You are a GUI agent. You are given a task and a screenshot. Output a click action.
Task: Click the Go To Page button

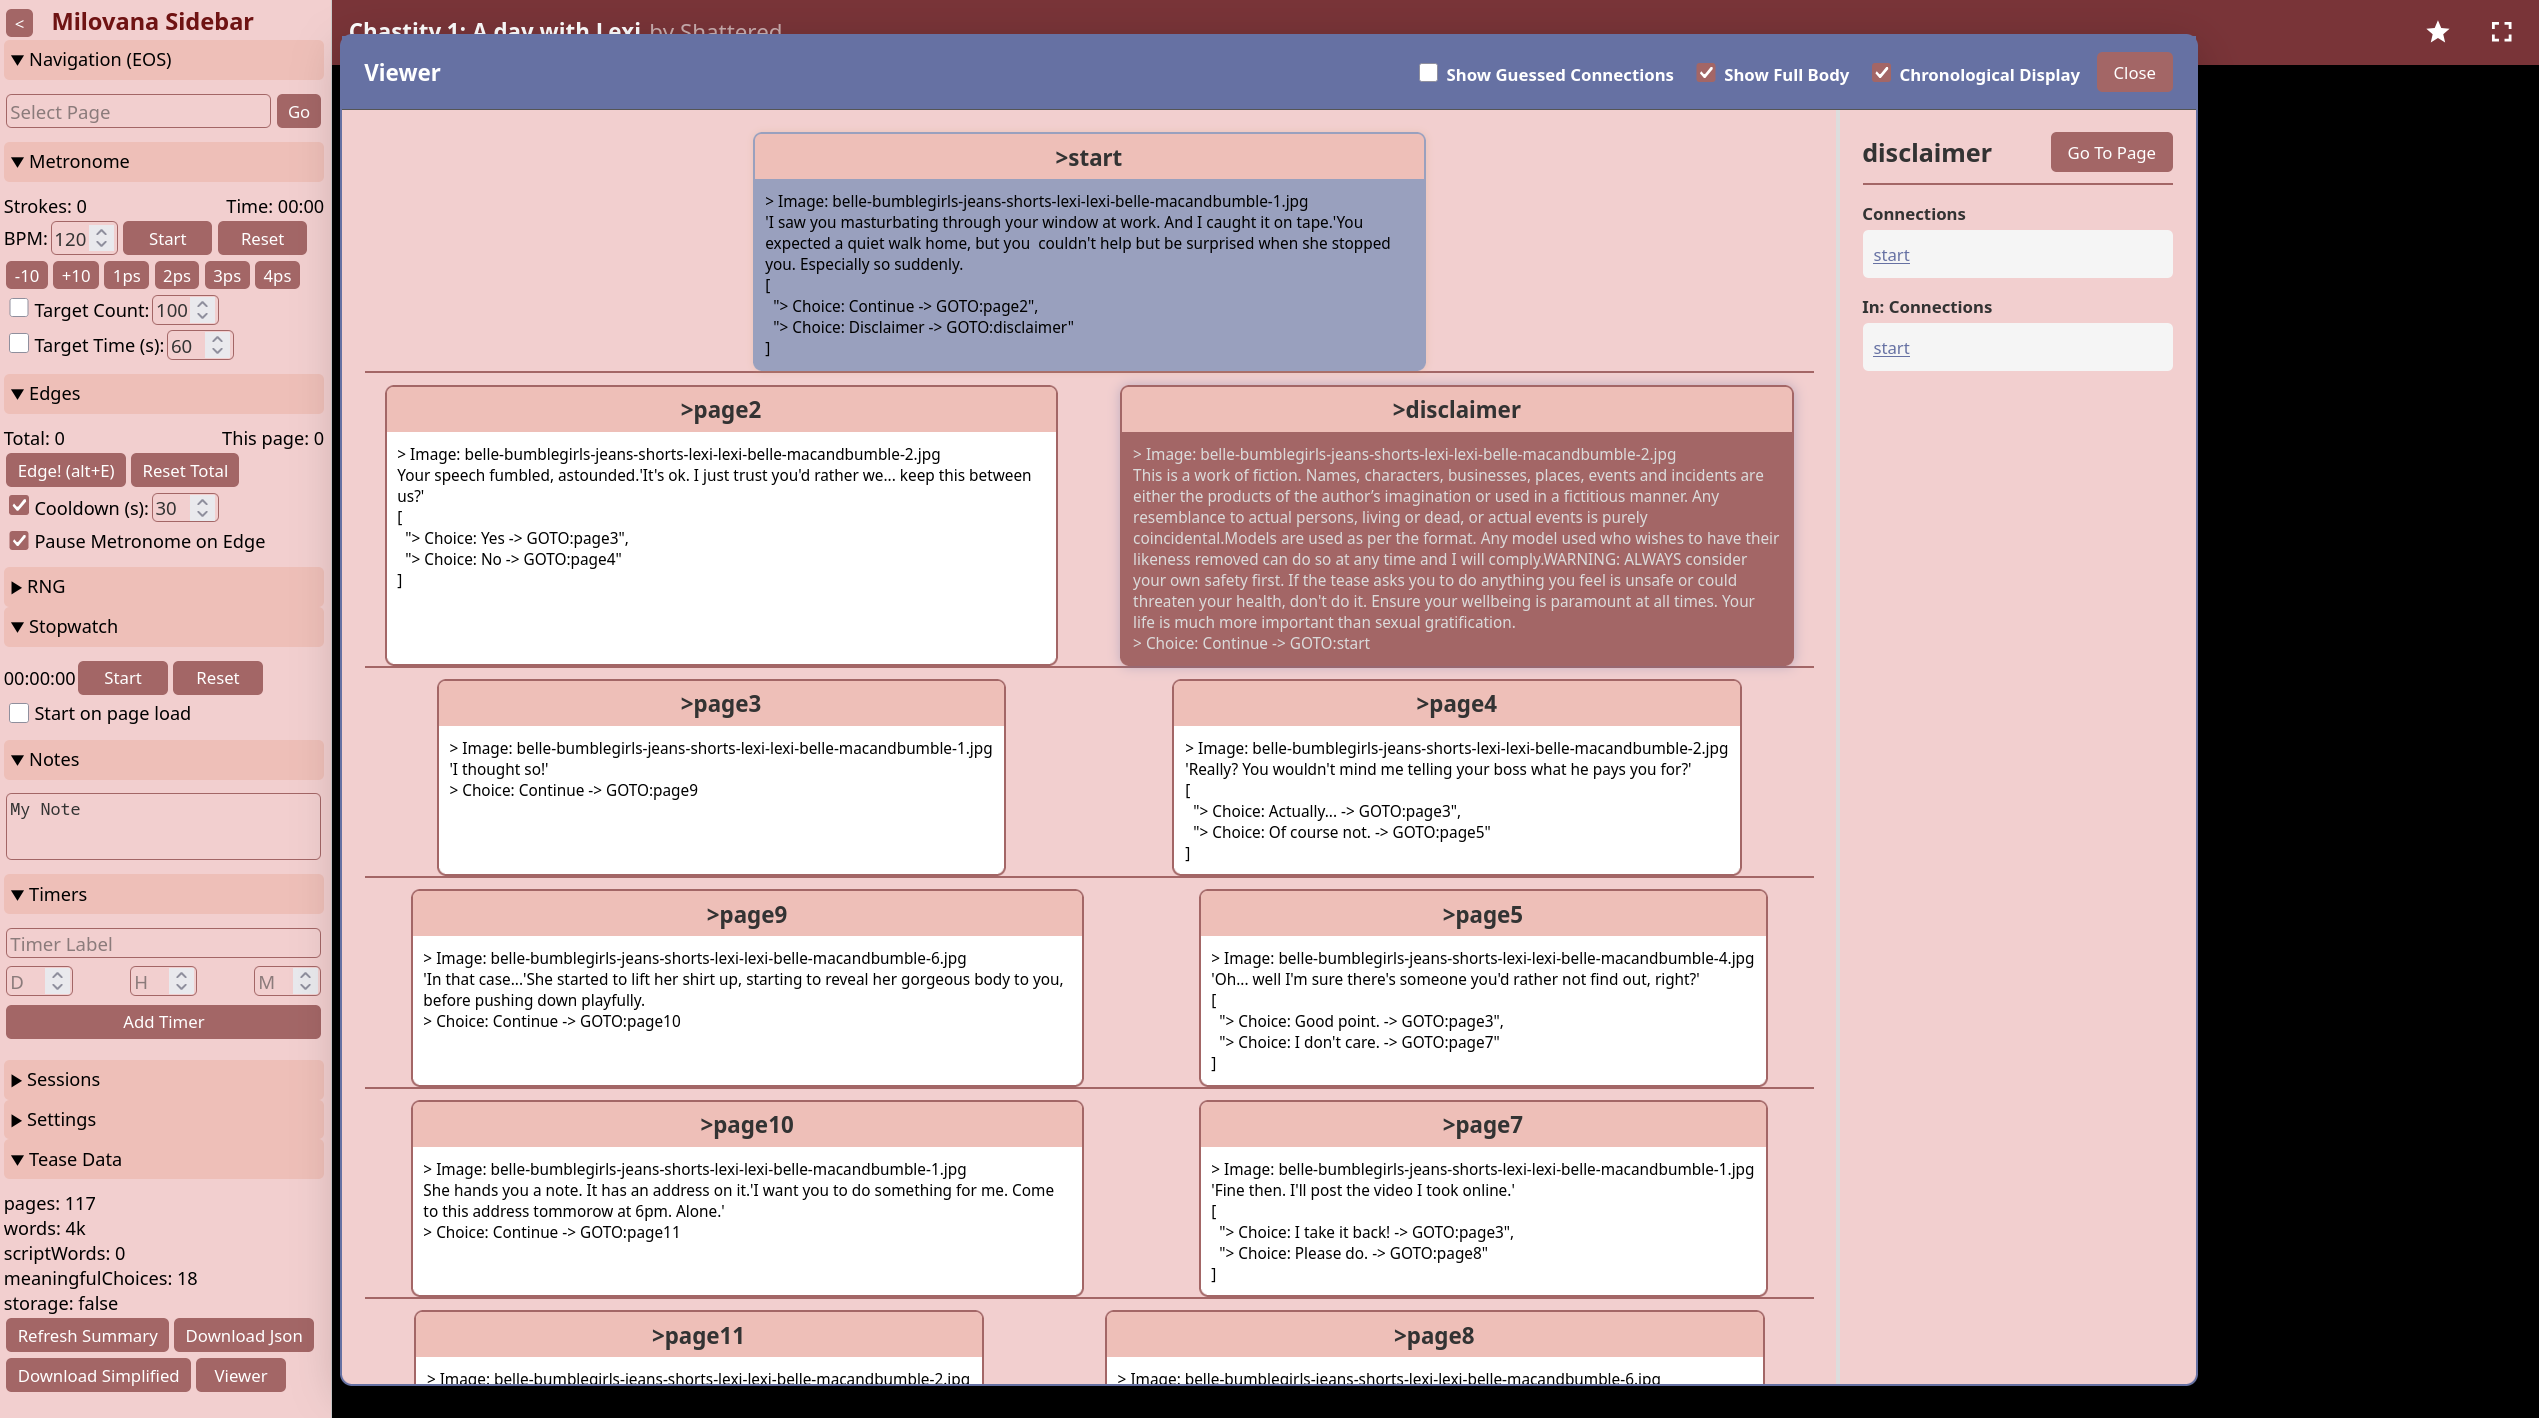coord(2111,153)
